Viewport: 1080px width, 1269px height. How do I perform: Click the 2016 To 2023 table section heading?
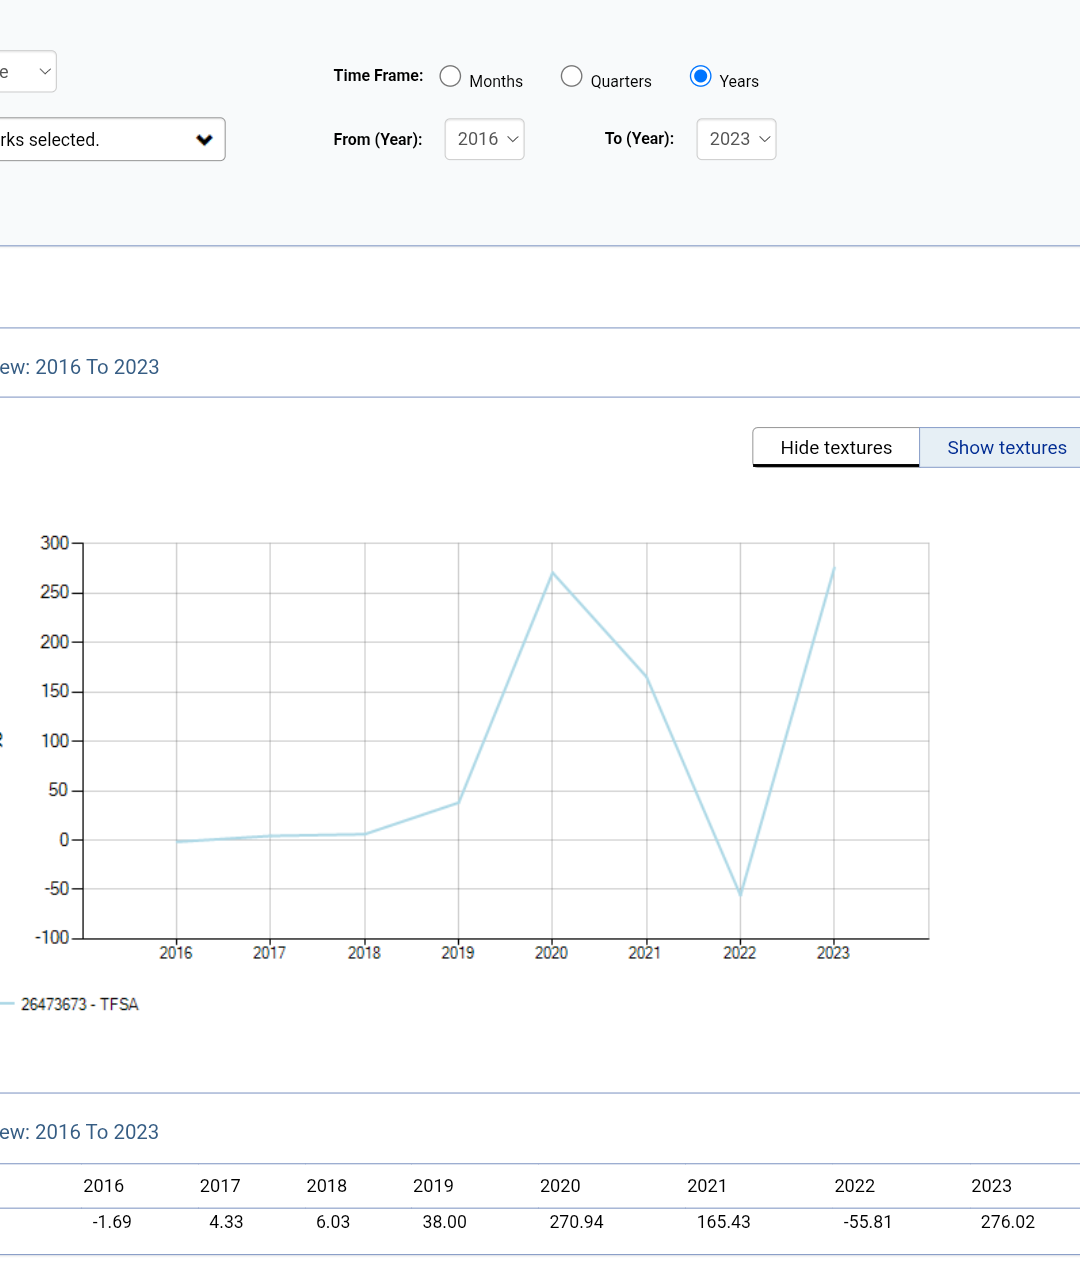point(80,1132)
